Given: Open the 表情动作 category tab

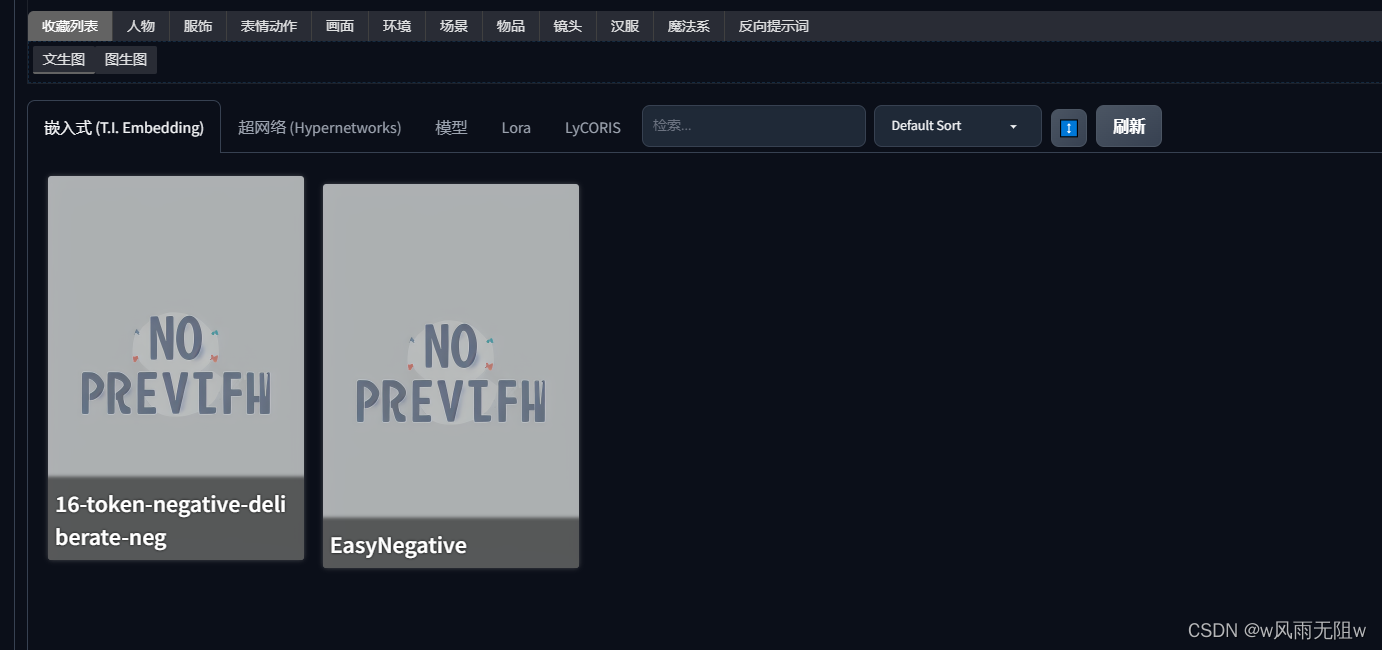Looking at the screenshot, I should [x=269, y=26].
